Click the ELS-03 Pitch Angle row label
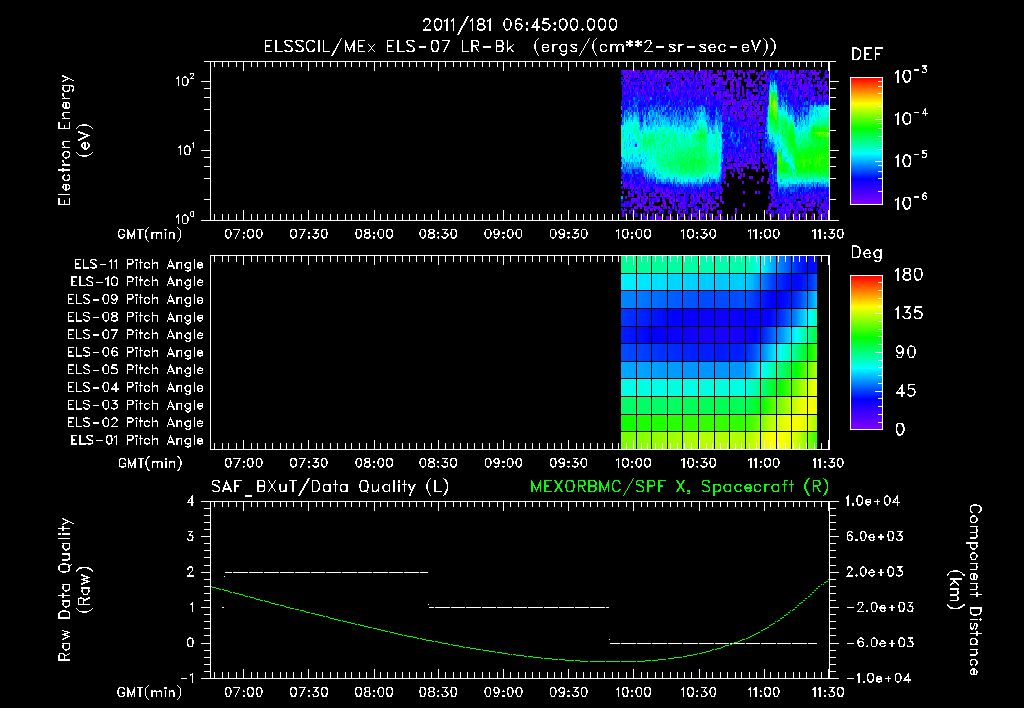Screen dimensions: 1024x708 pos(136,406)
